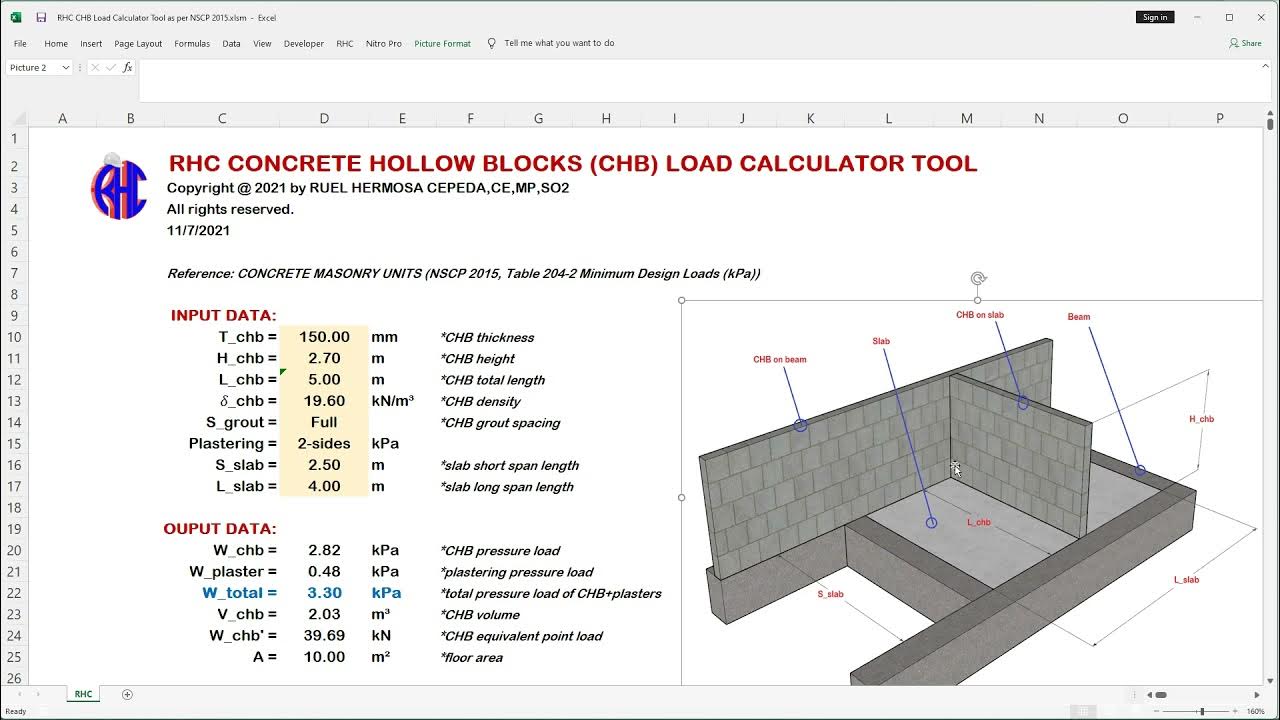The width and height of the screenshot is (1280, 720).
Task: Select column K header
Action: (x=810, y=118)
